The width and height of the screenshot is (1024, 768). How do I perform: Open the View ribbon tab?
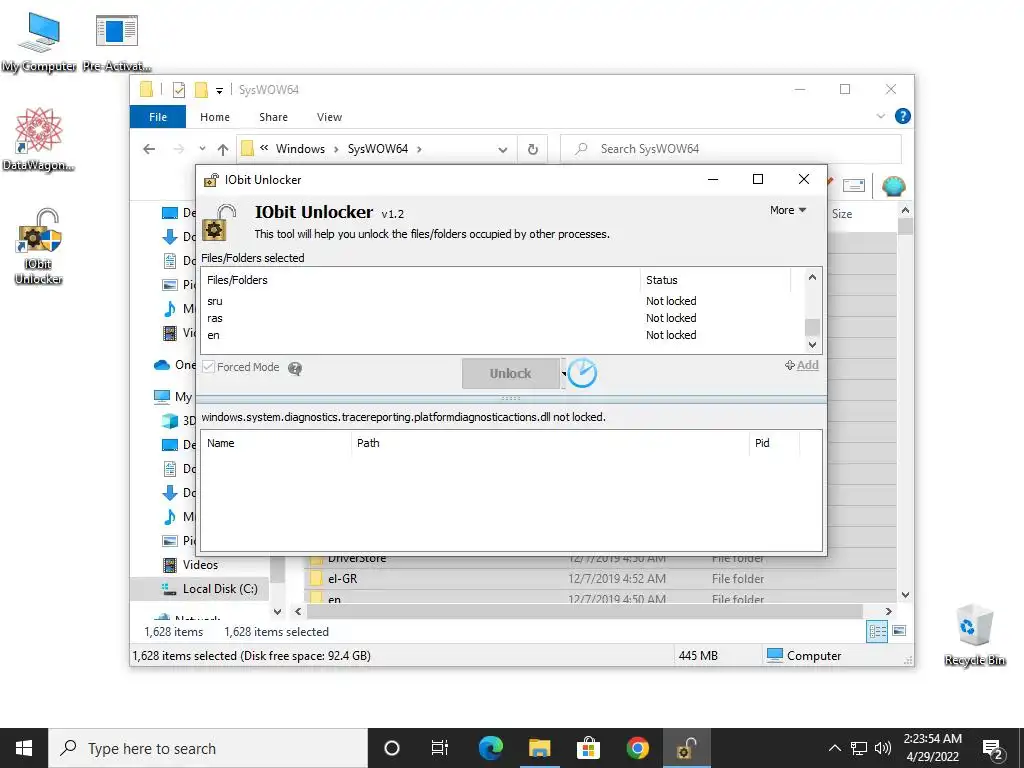329,117
